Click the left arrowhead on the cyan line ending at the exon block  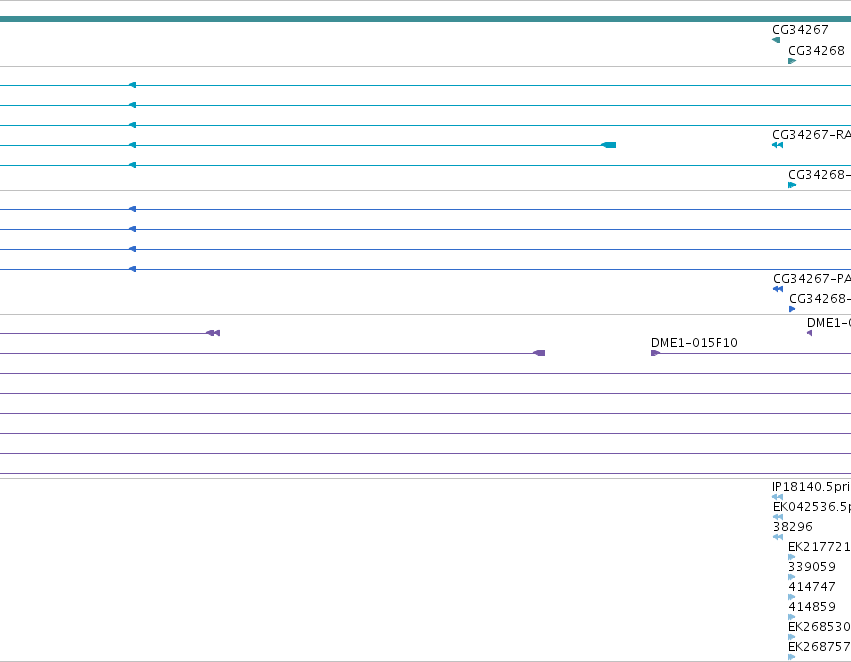click(x=132, y=145)
